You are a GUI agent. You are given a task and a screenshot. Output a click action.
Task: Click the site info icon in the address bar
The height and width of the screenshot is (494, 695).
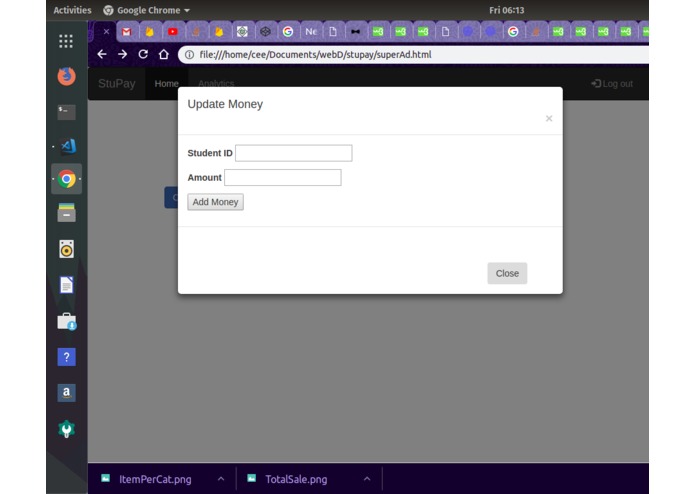[189, 54]
